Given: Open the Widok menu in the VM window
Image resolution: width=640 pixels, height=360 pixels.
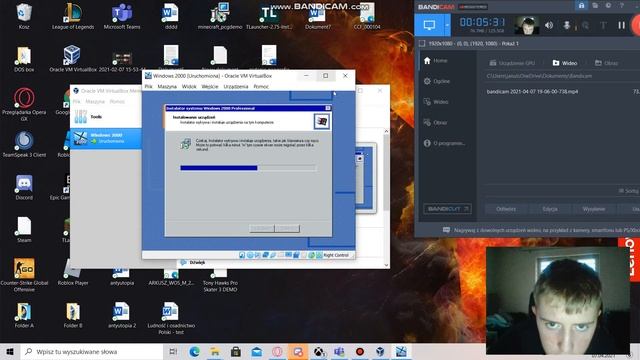Looking at the screenshot, I should [x=189, y=87].
